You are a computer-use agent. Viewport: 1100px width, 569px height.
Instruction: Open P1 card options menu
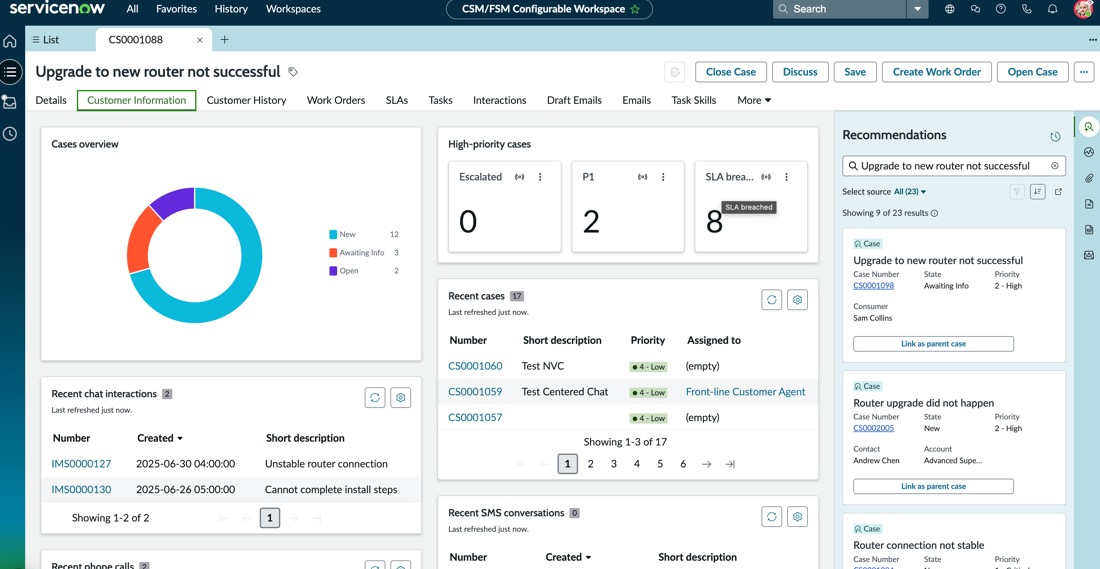(x=663, y=177)
